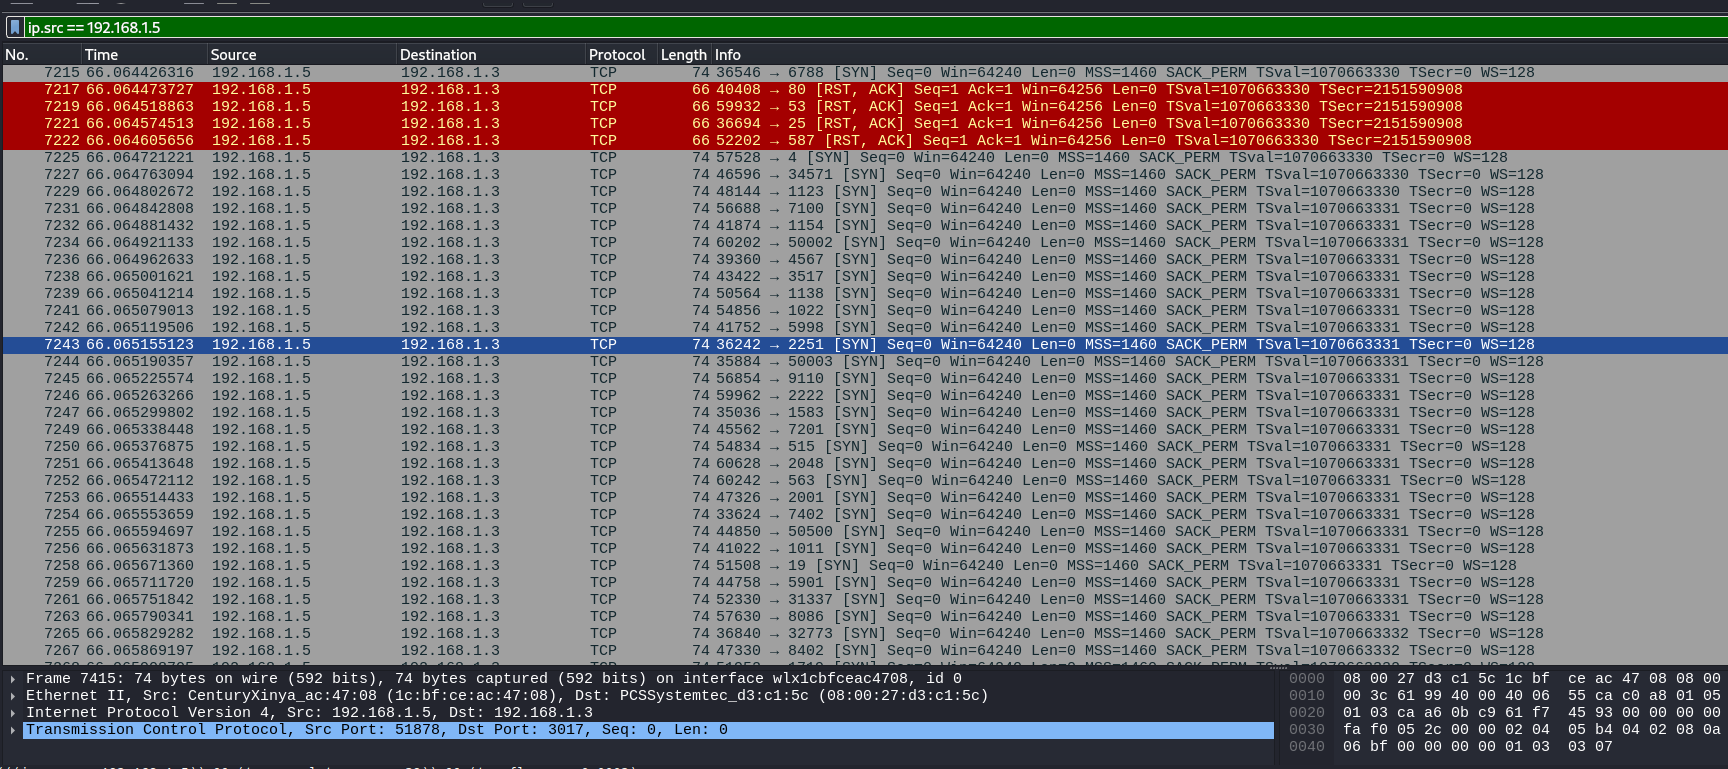1728x769 pixels.
Task: Sort packets by the No. column
Action: click(x=42, y=55)
